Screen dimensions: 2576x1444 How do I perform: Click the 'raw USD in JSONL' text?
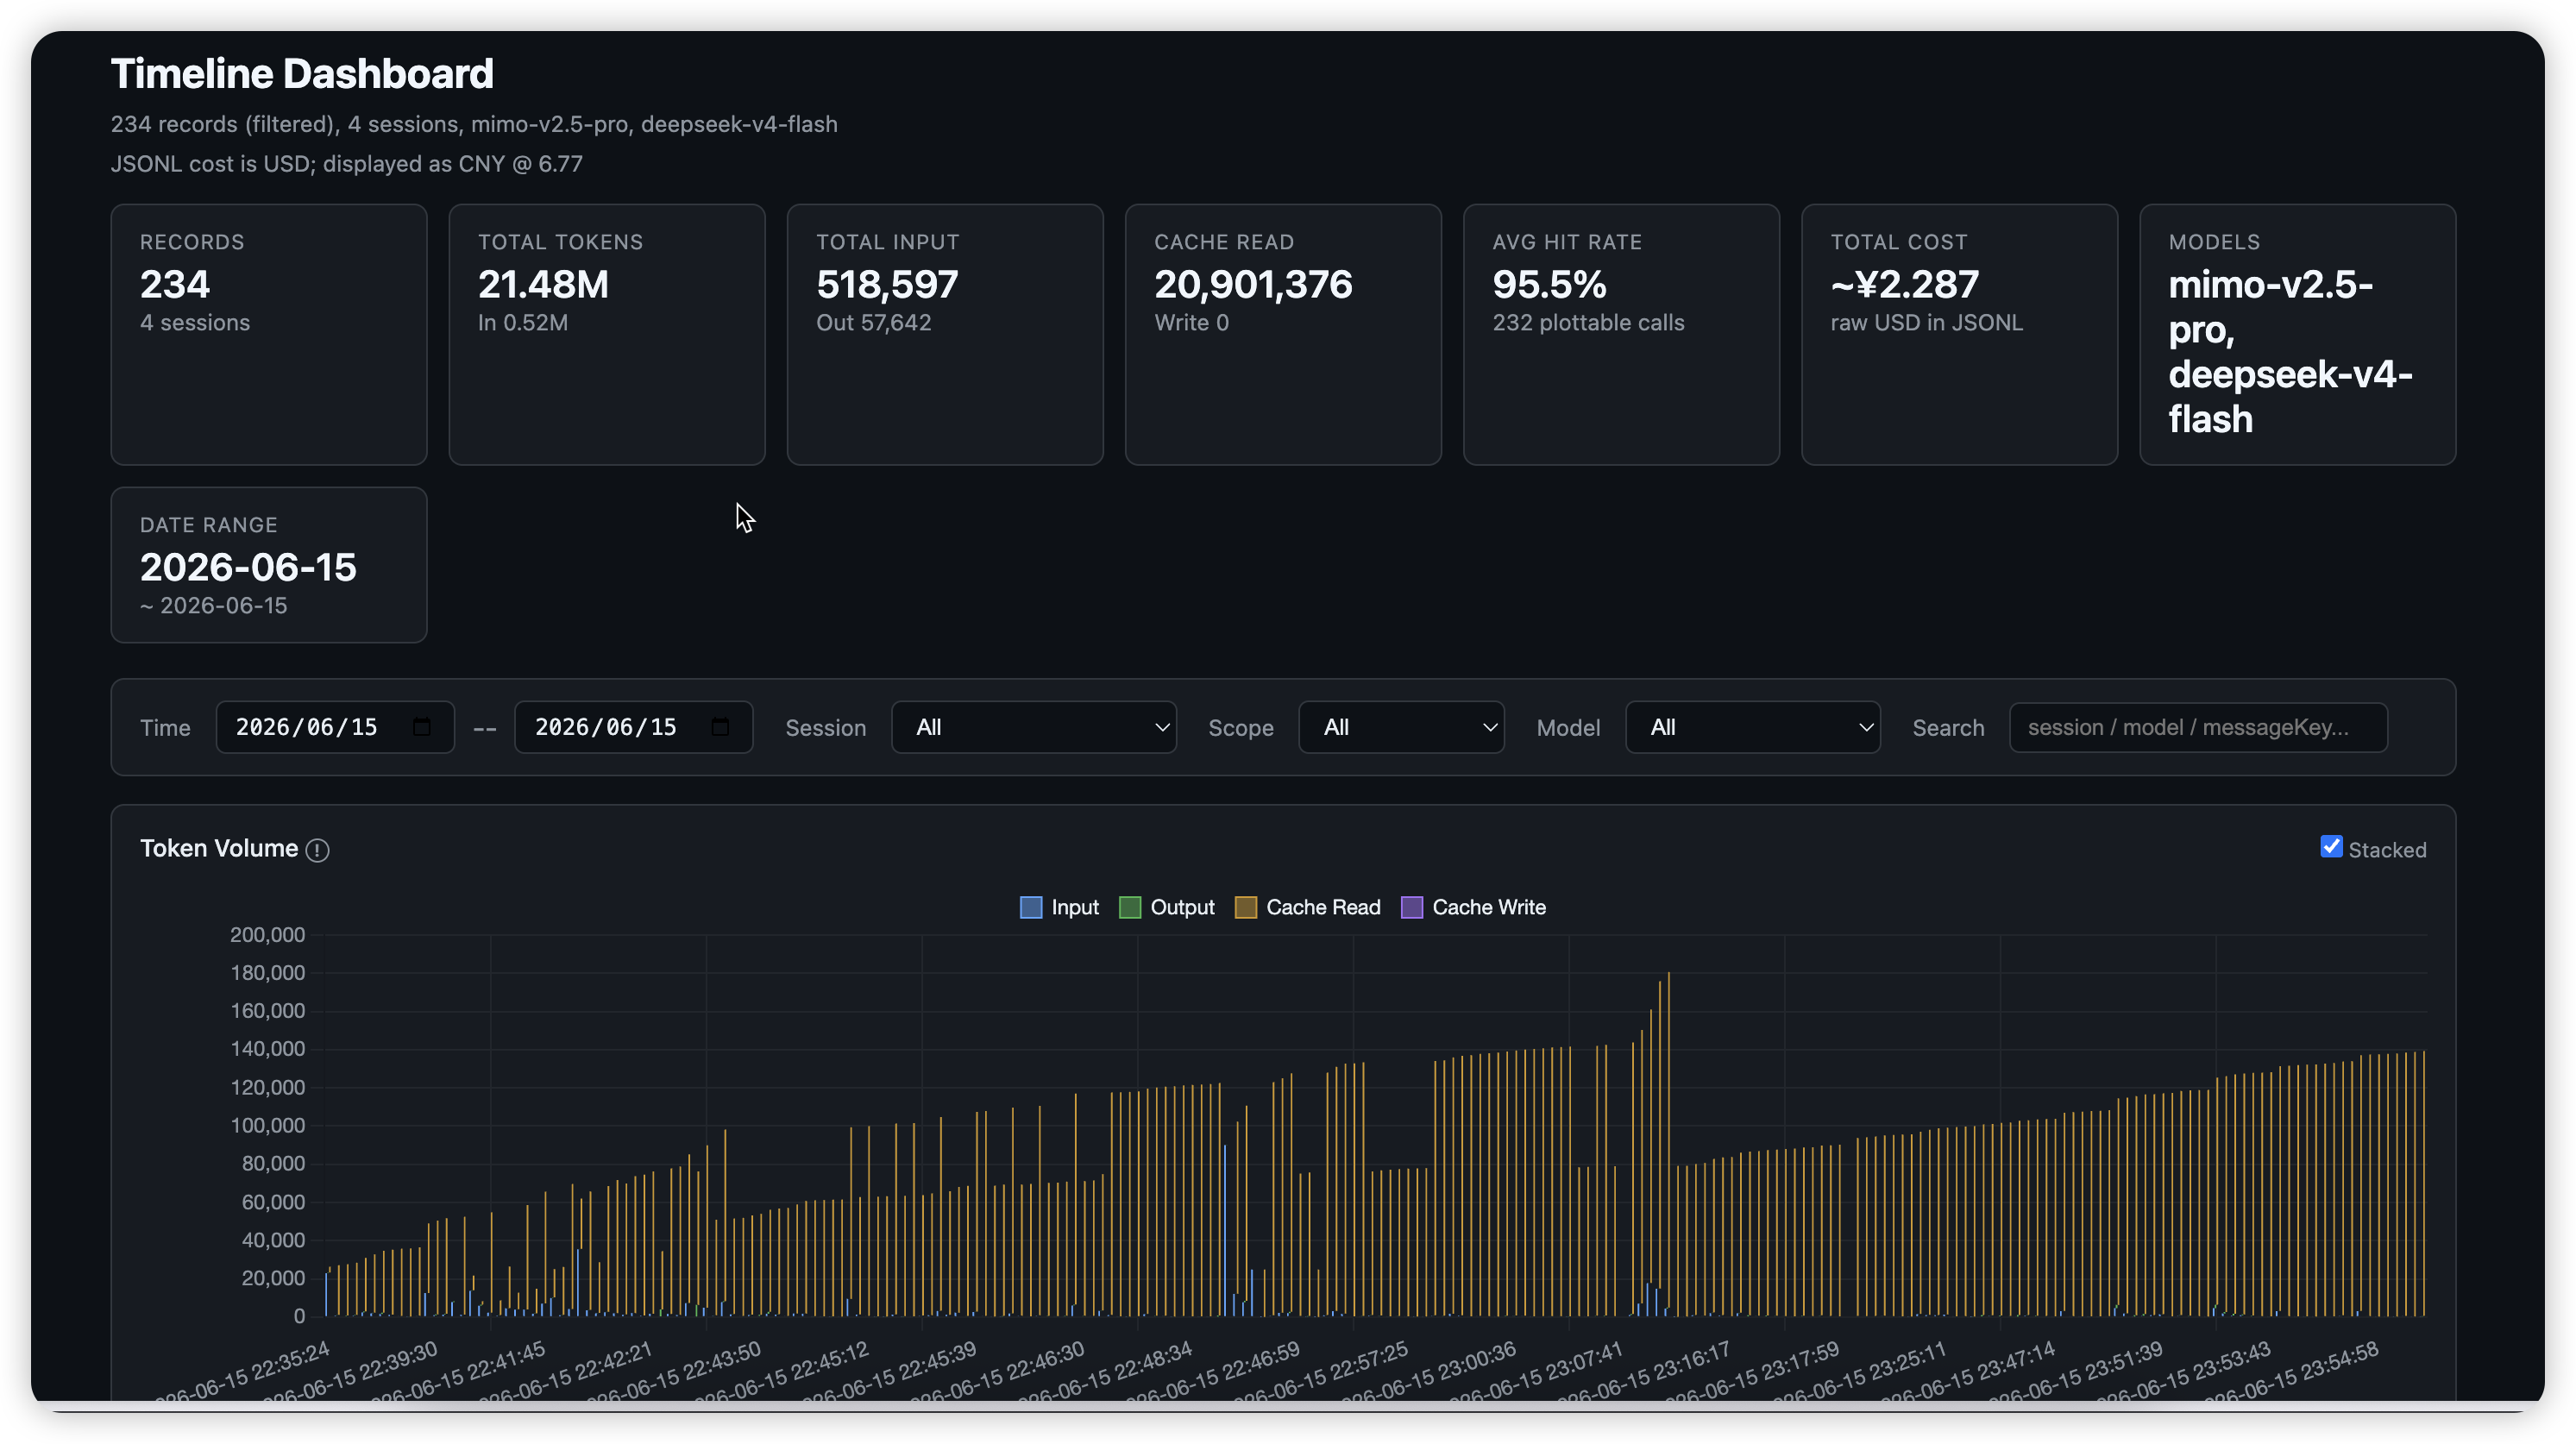pyautogui.click(x=1926, y=323)
